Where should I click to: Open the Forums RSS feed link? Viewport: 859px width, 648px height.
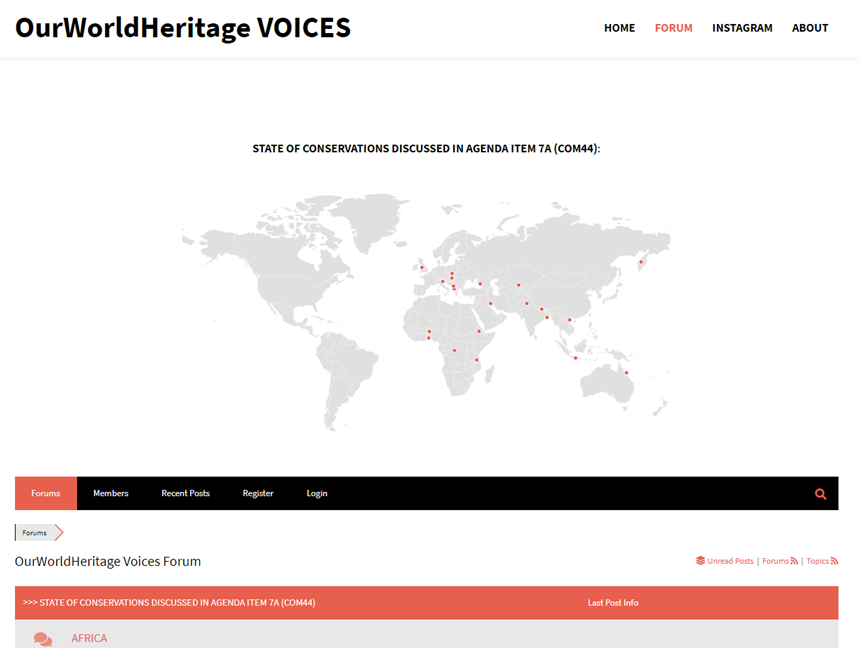(775, 561)
